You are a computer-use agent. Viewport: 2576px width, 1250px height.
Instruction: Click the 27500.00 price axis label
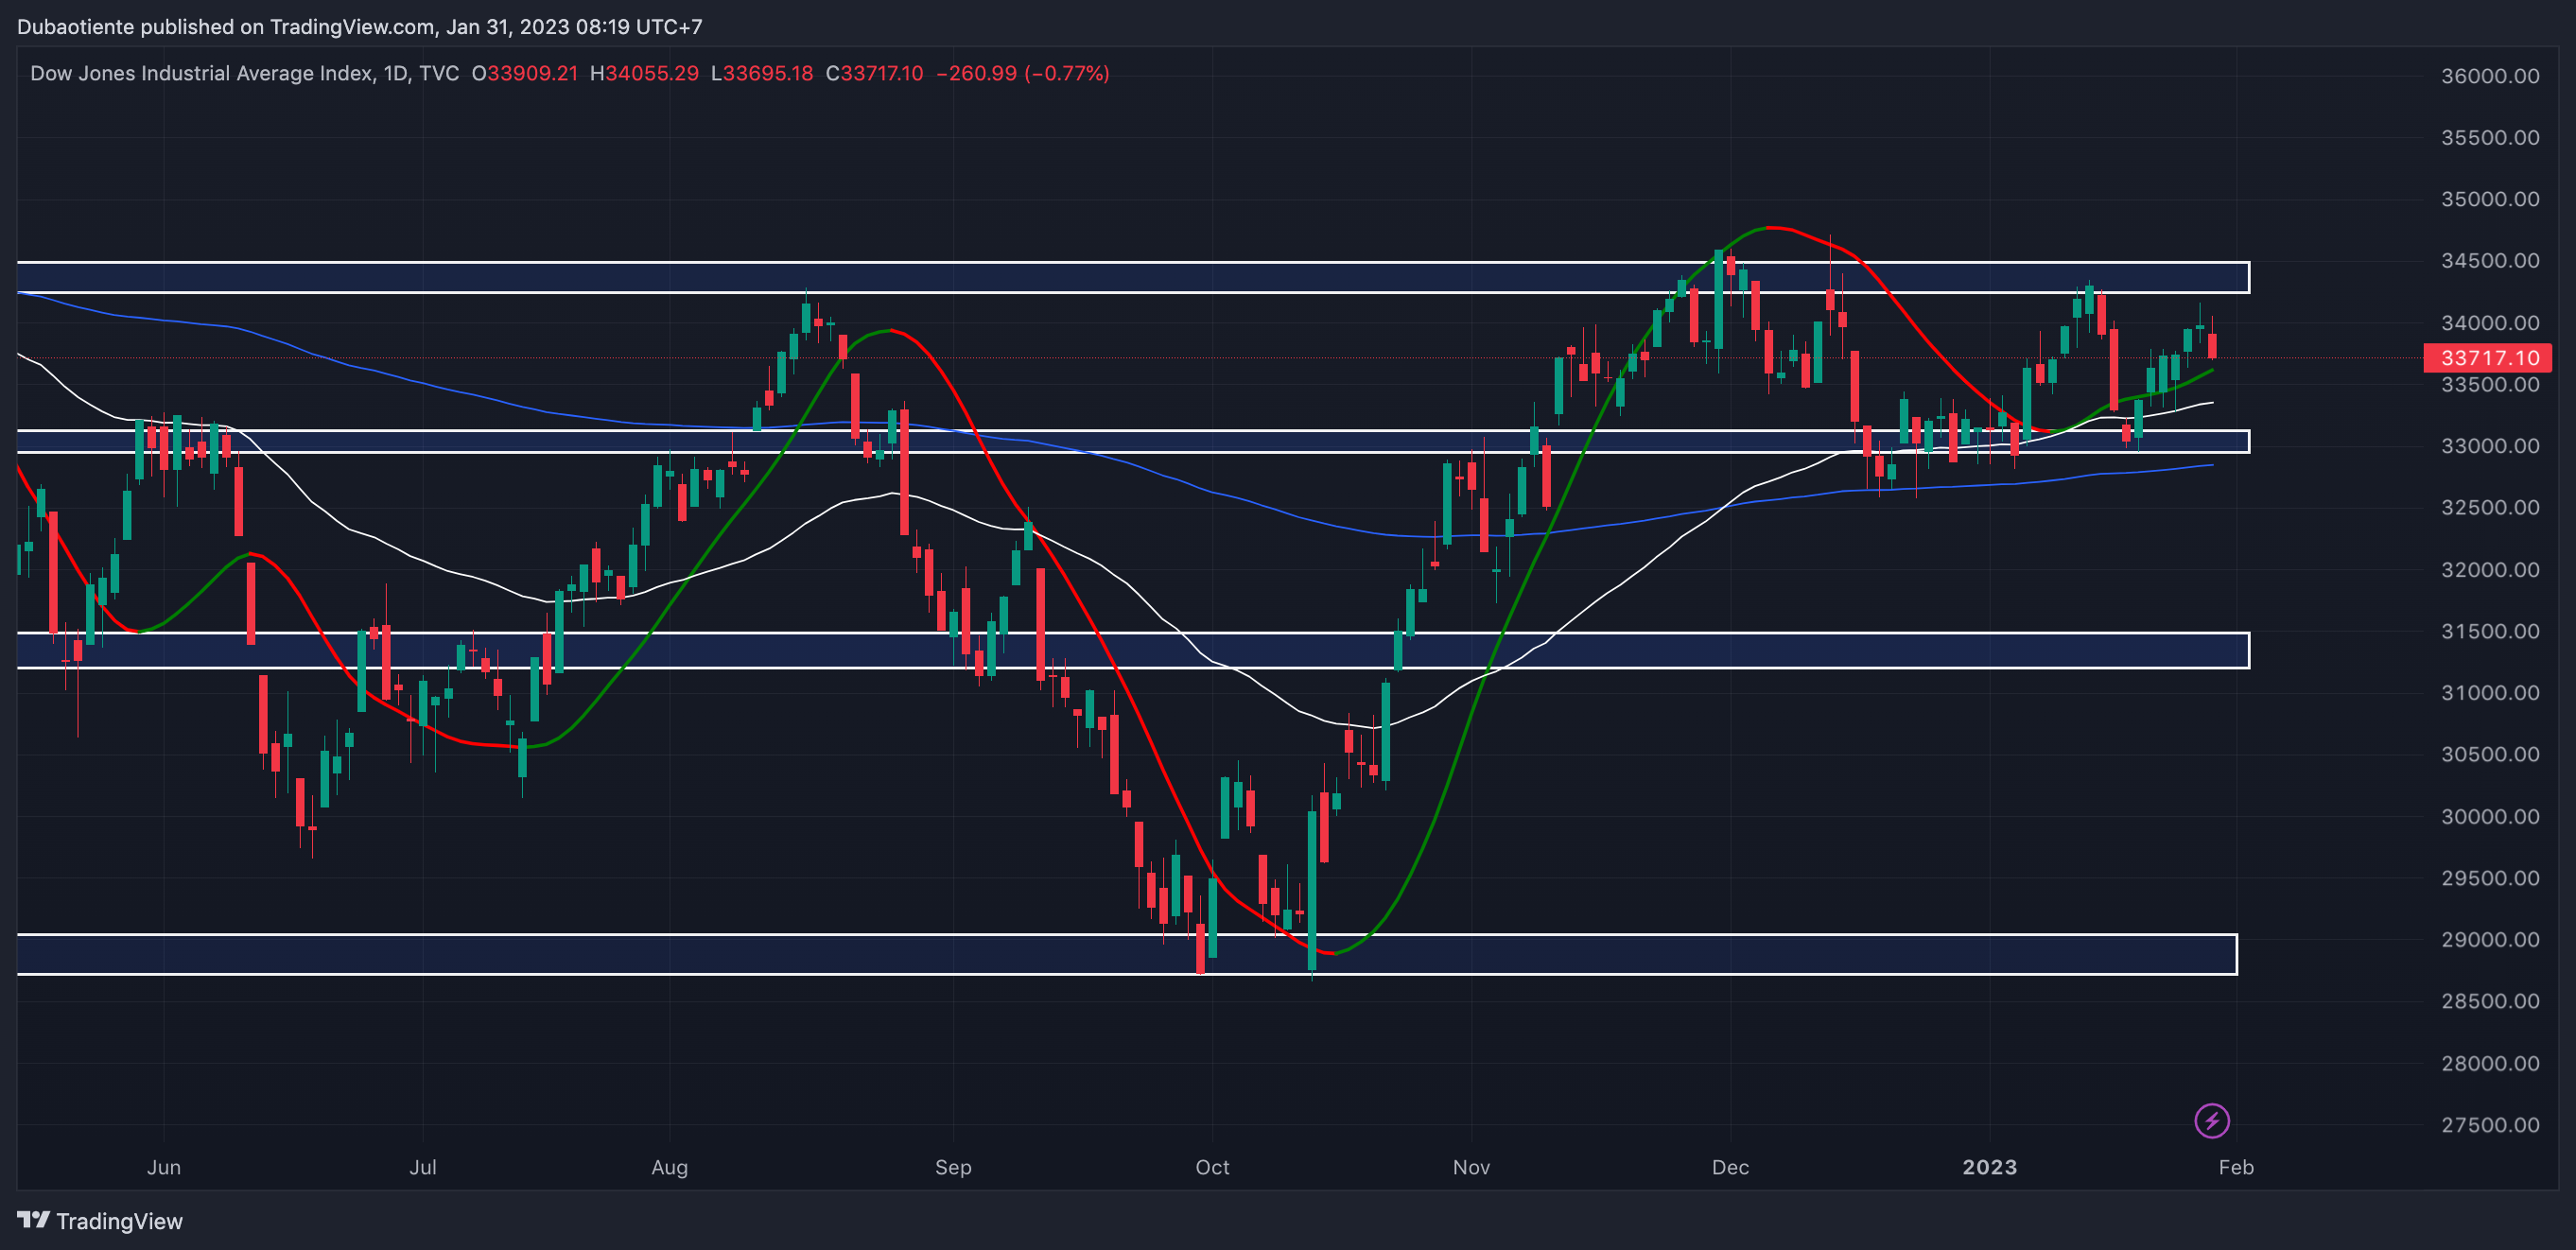point(2489,1125)
